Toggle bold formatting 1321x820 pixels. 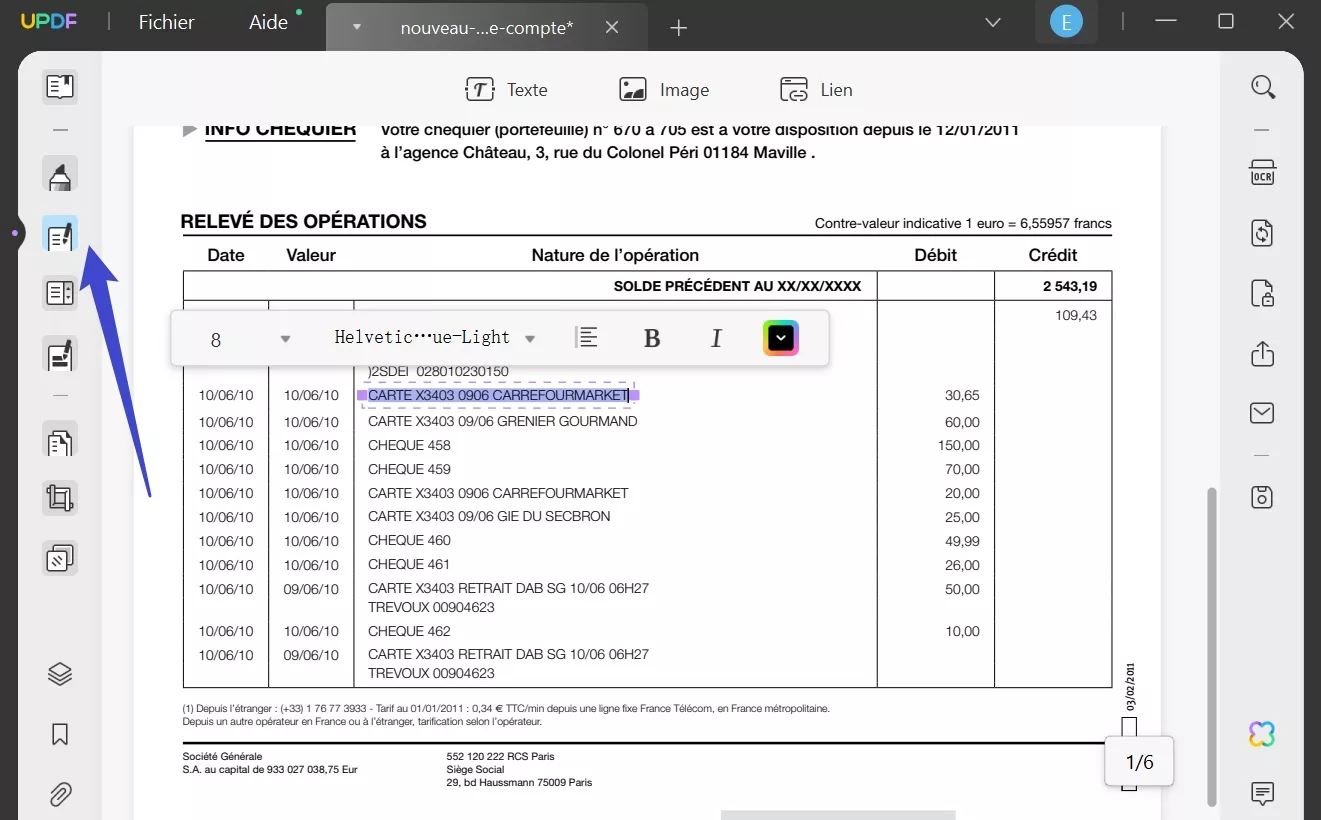click(652, 338)
